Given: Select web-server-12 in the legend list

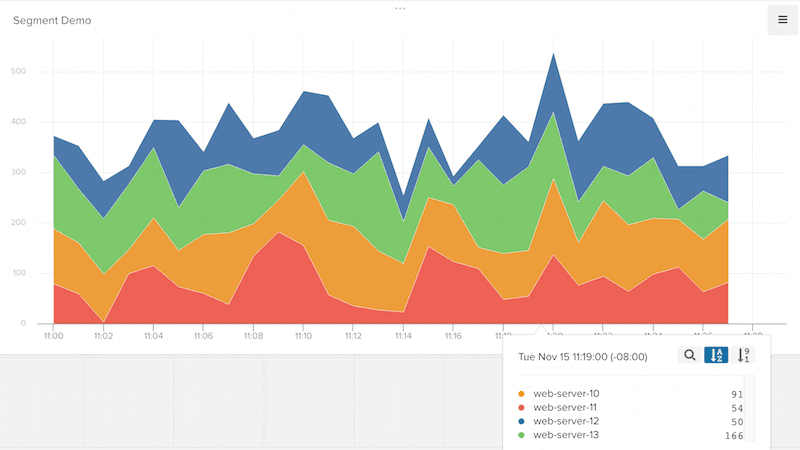Looking at the screenshot, I should point(566,421).
